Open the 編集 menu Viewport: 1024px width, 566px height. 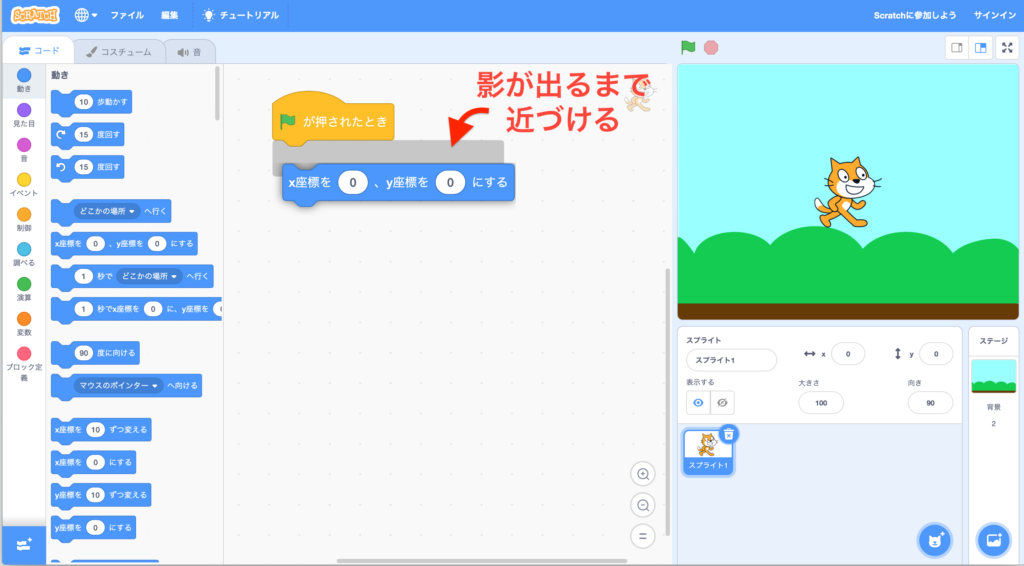pos(169,15)
